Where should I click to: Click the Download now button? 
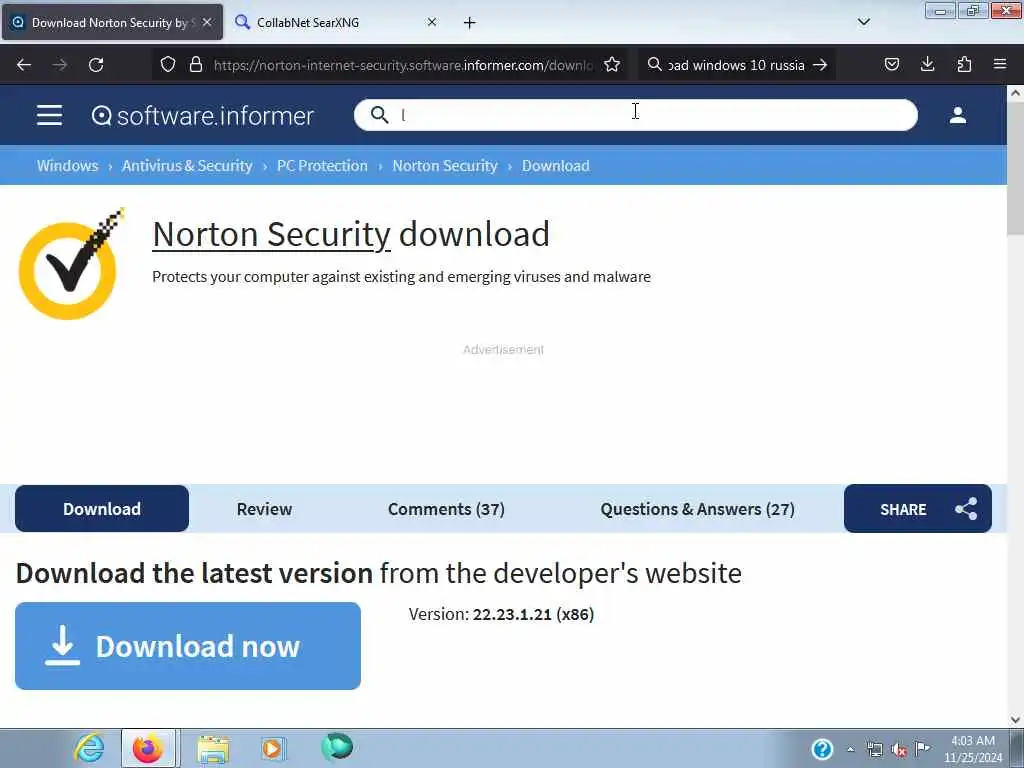[188, 646]
